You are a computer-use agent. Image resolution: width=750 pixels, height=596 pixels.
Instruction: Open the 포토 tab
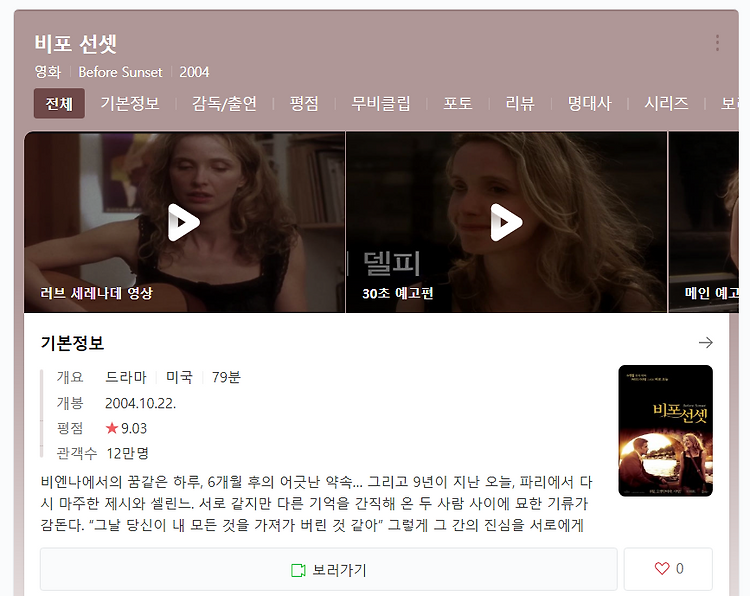tap(457, 103)
